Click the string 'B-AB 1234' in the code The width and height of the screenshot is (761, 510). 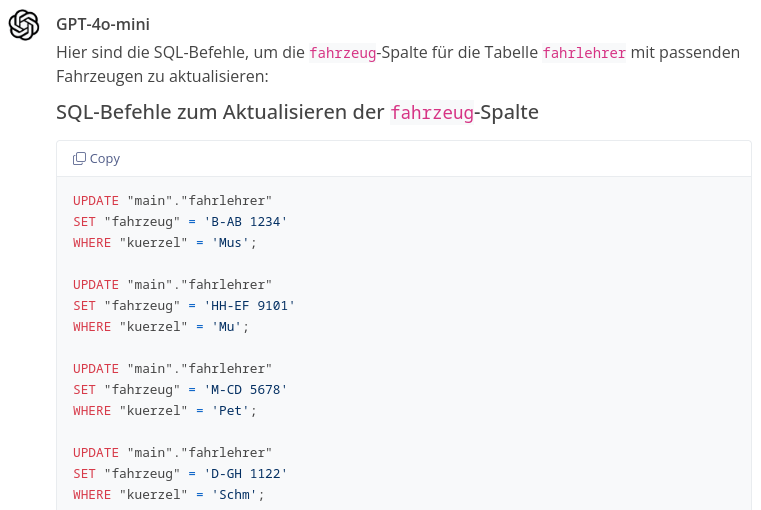tap(246, 222)
